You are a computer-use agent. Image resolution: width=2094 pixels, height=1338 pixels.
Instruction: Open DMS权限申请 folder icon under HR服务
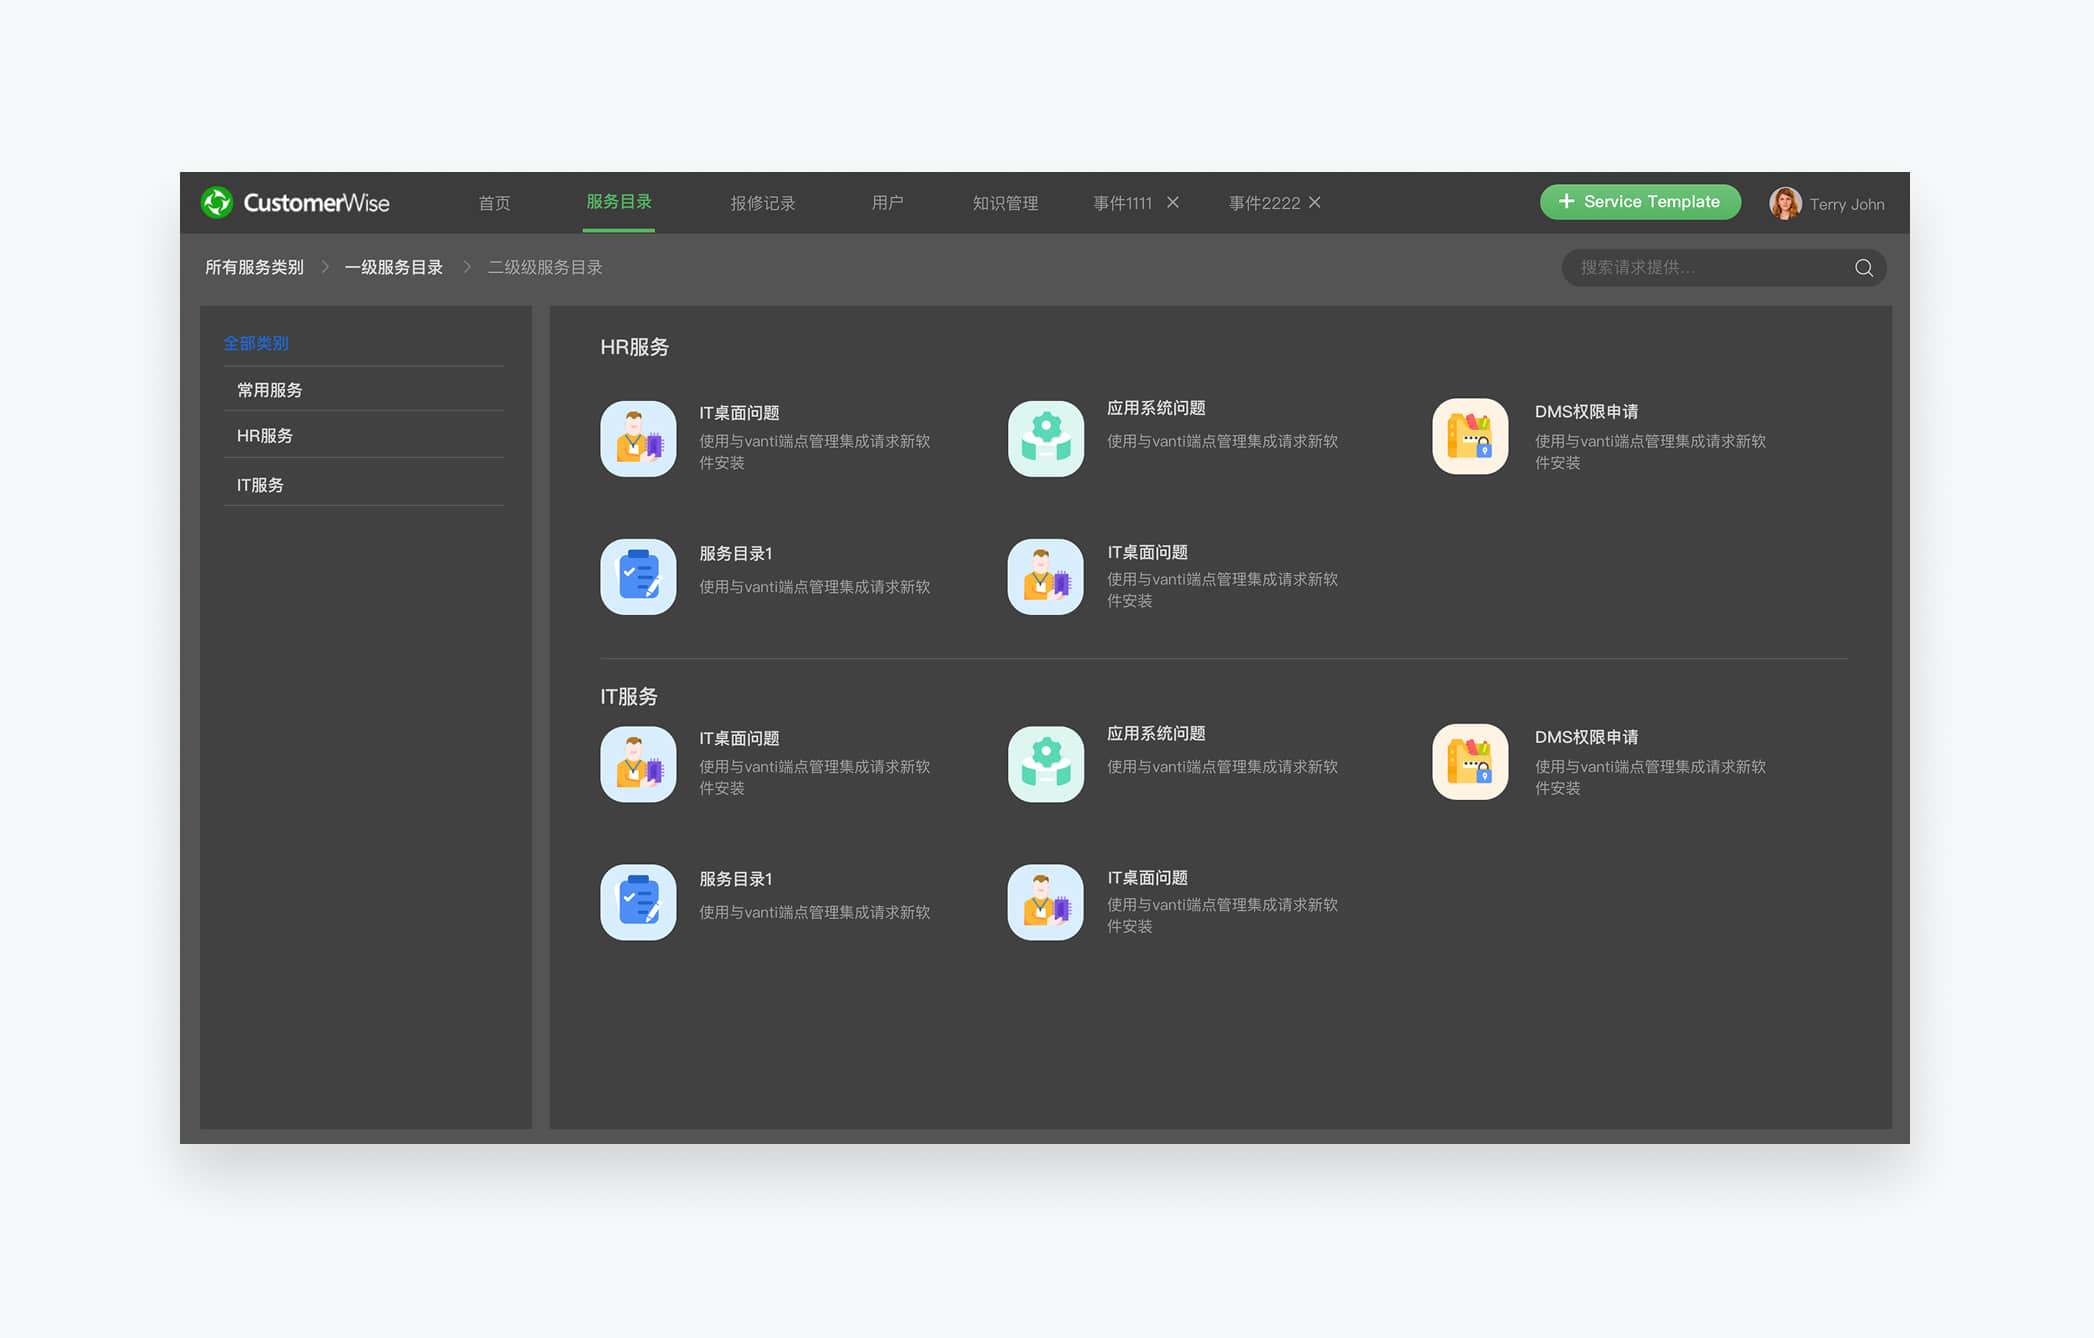pyautogui.click(x=1469, y=437)
